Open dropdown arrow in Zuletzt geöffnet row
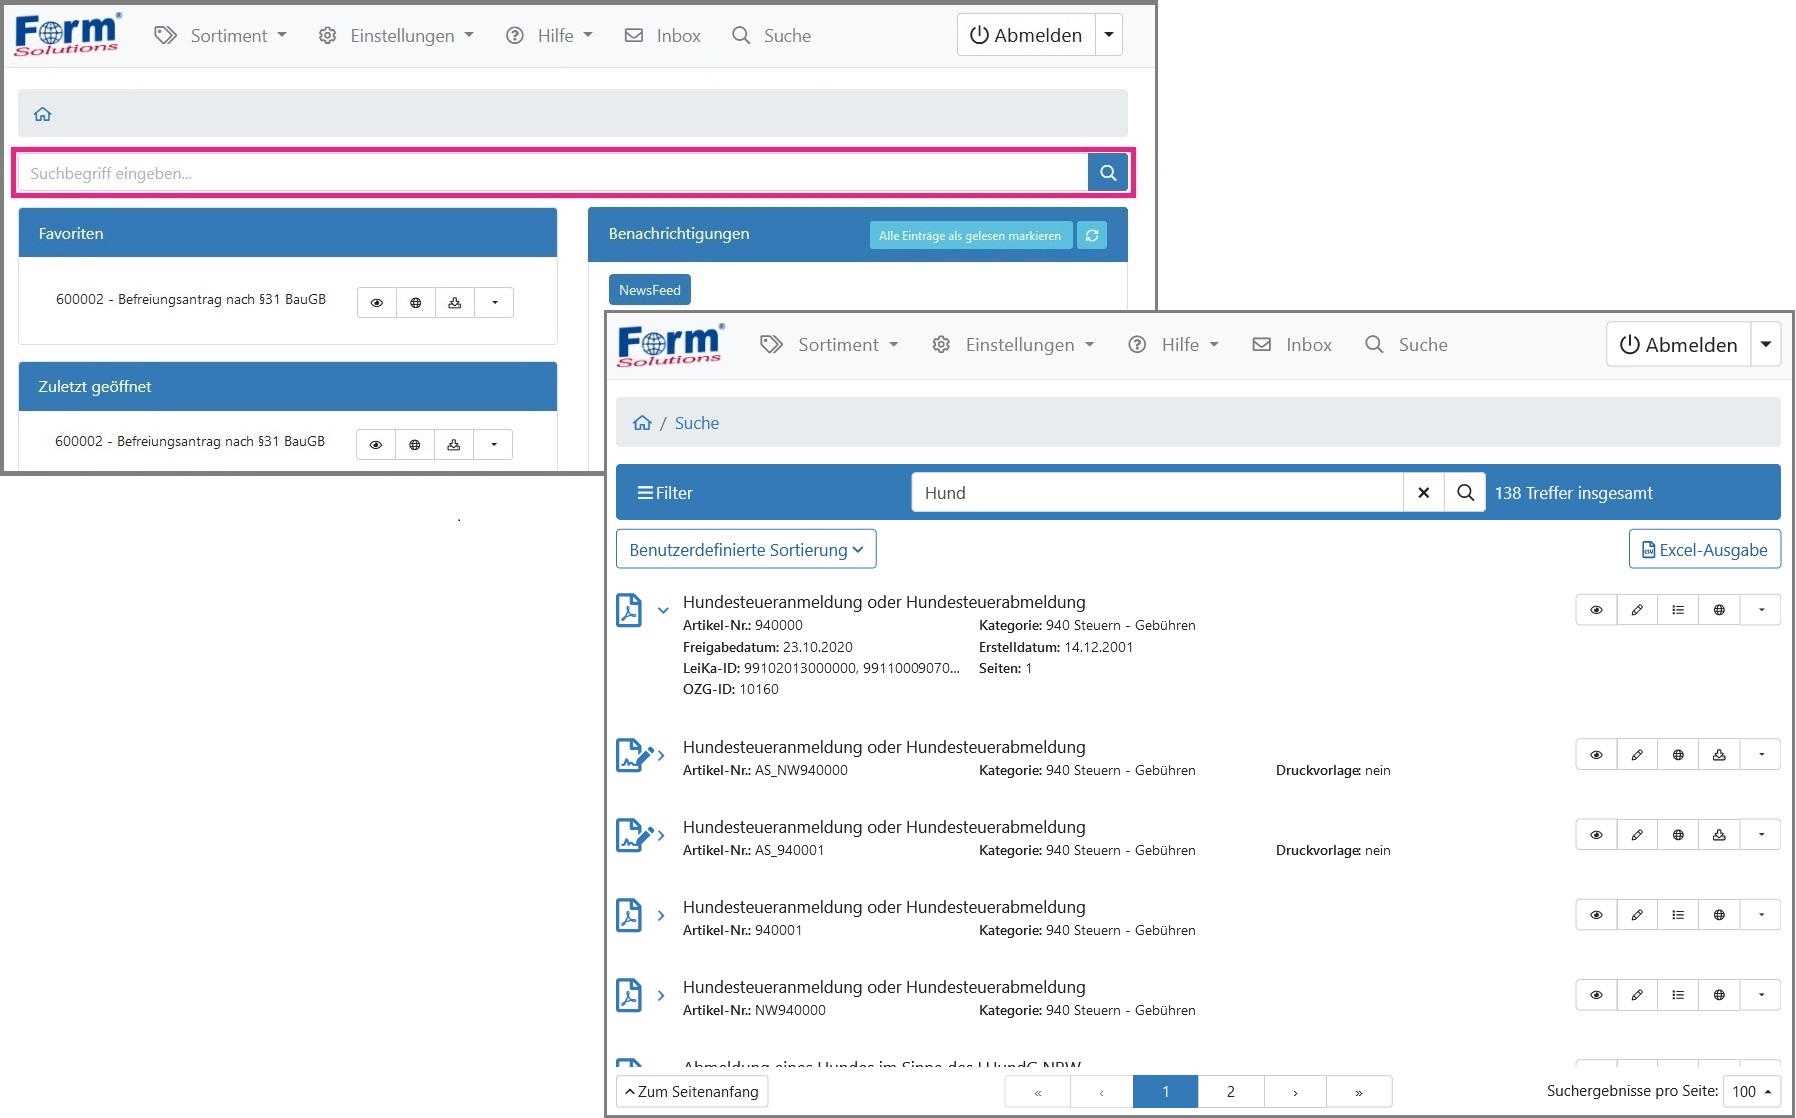 (x=493, y=444)
